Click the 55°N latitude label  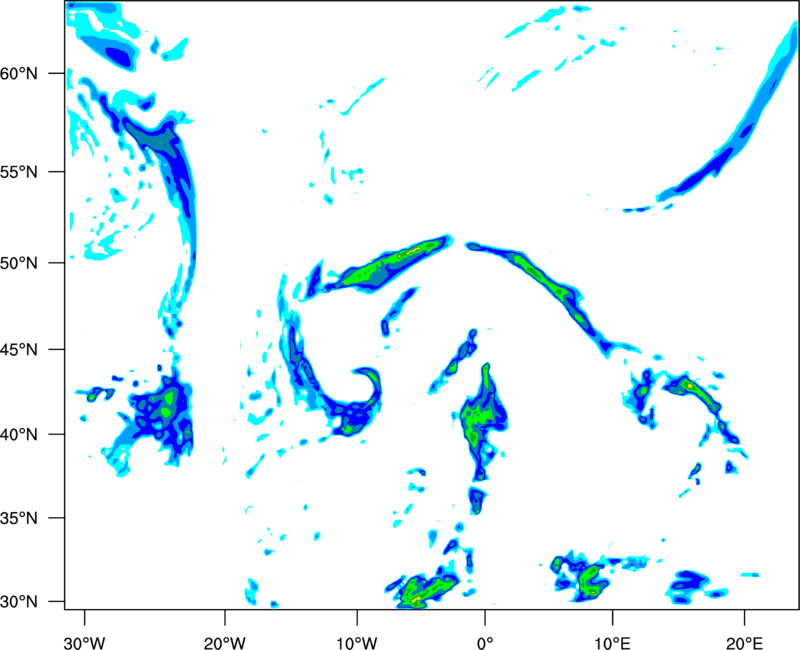coord(19,172)
